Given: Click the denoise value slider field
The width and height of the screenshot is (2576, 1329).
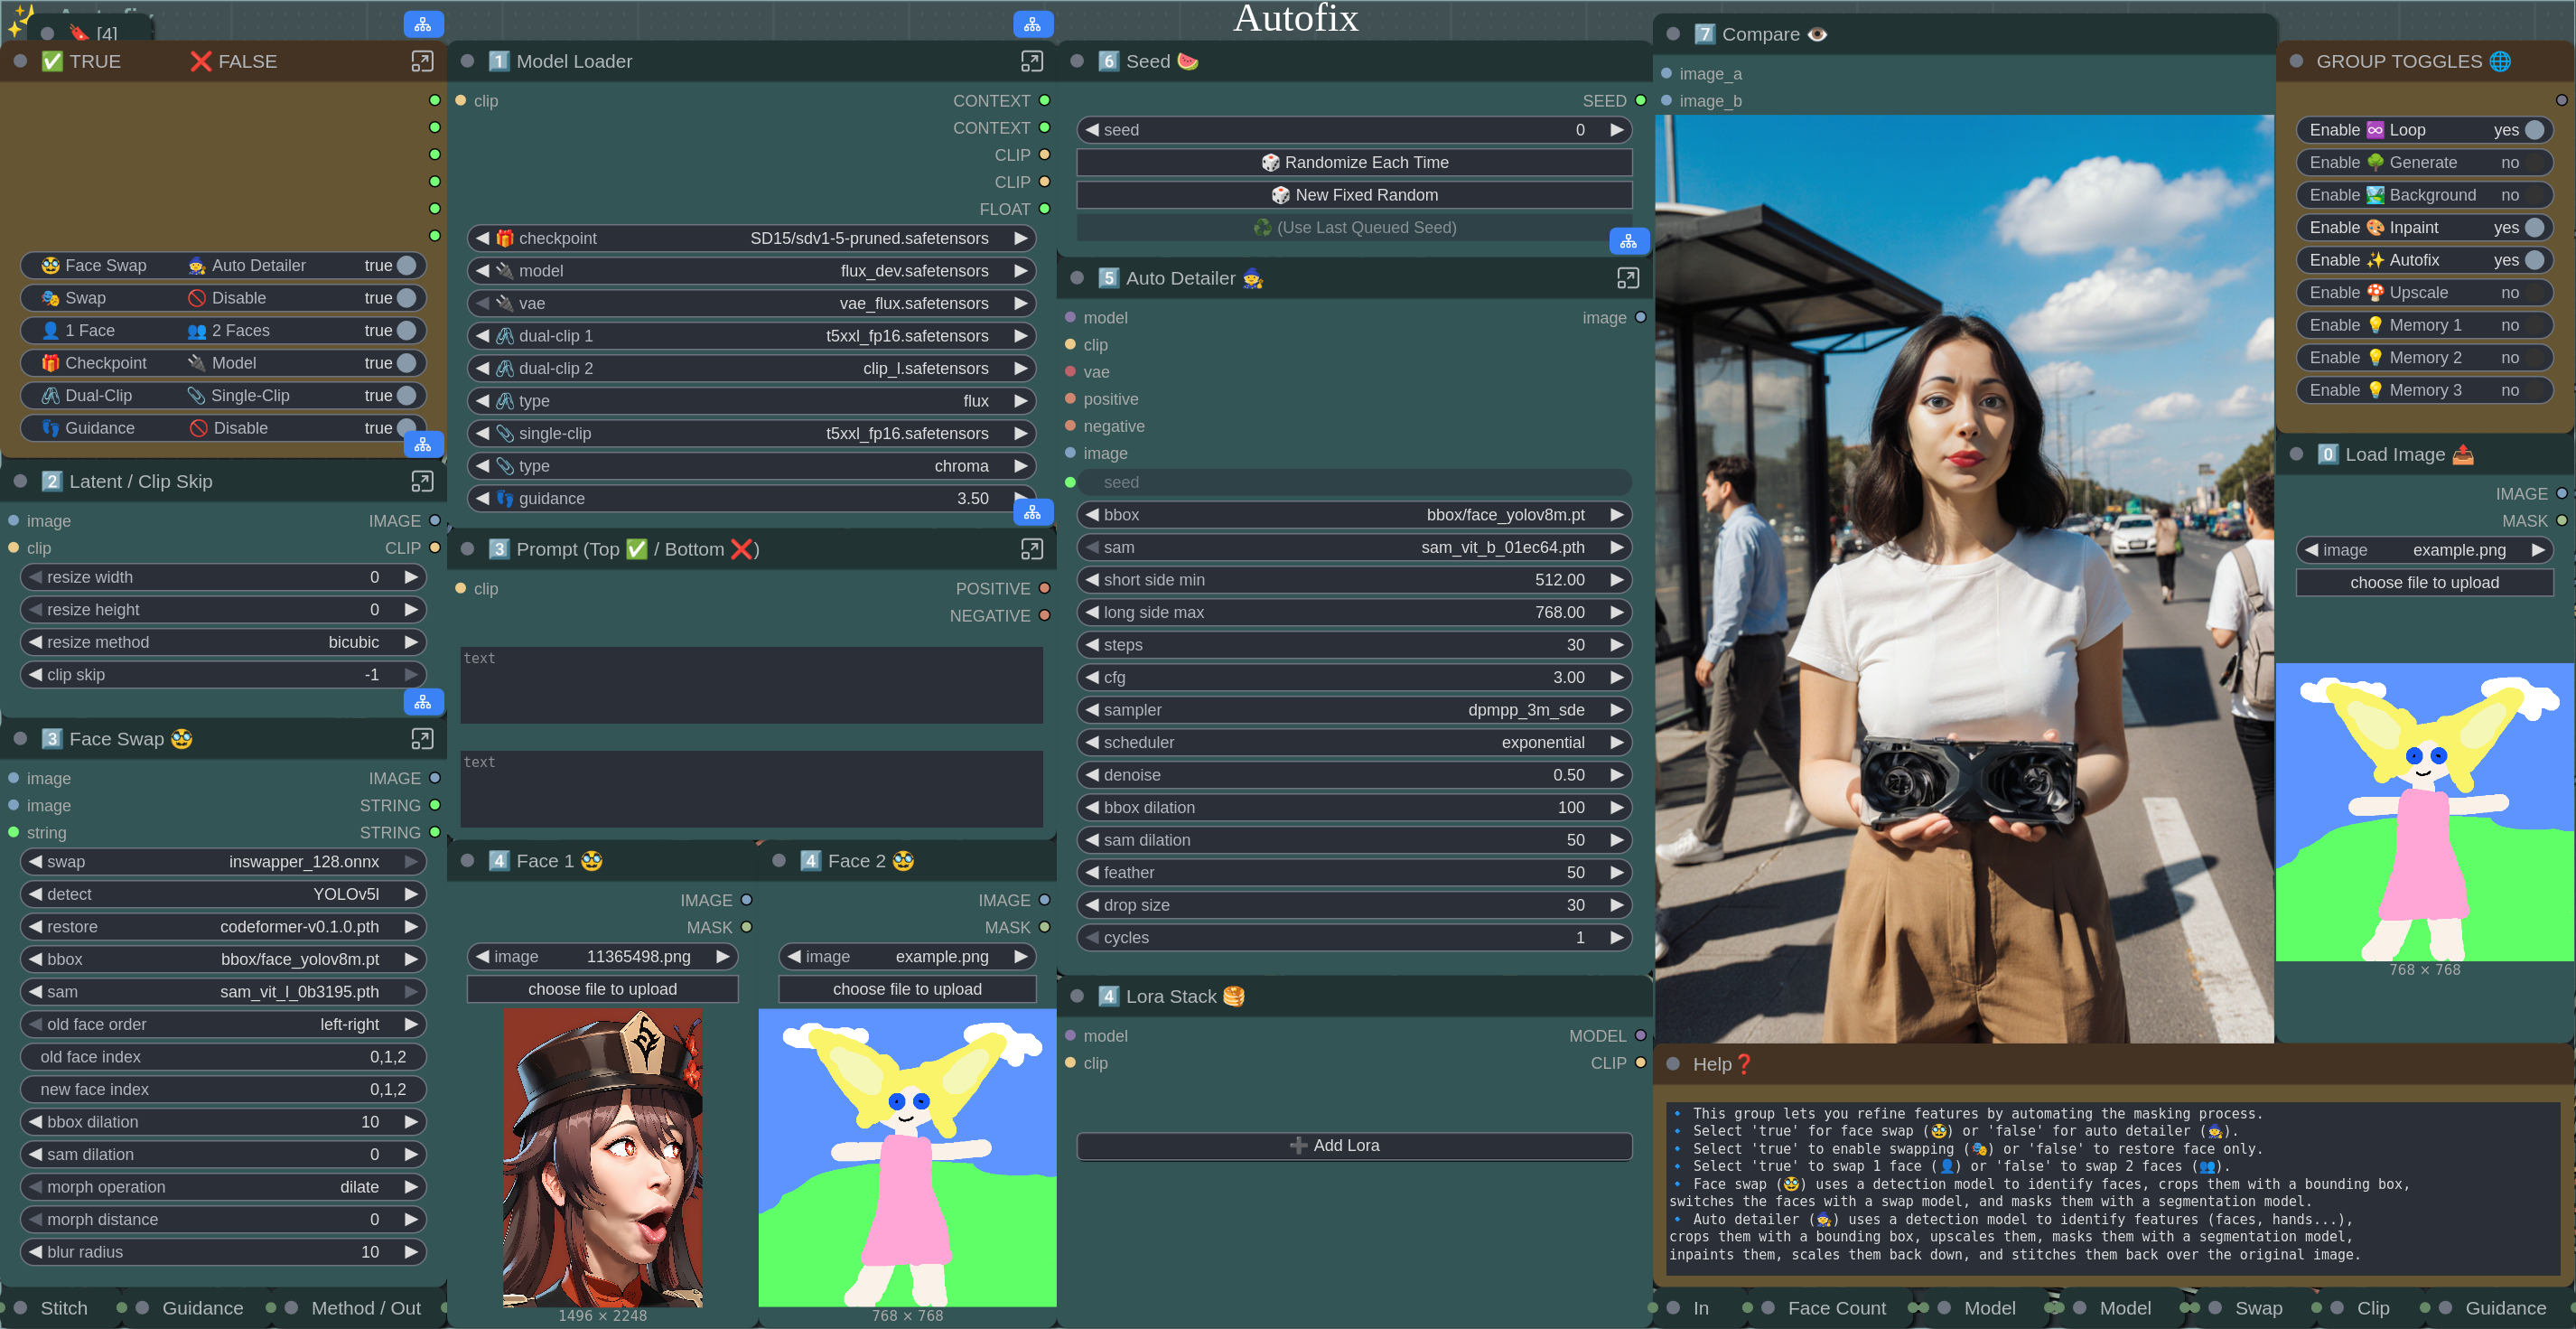Looking at the screenshot, I should click(1354, 775).
